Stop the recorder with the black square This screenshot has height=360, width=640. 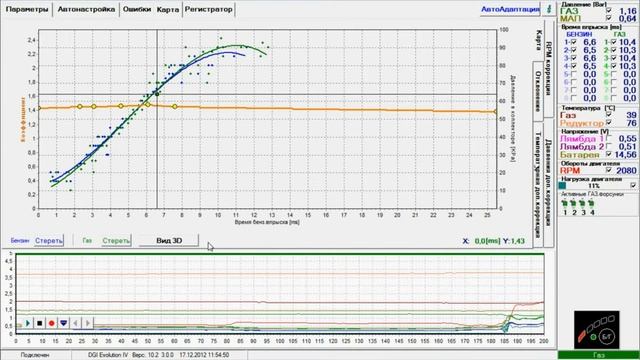pyautogui.click(x=40, y=323)
